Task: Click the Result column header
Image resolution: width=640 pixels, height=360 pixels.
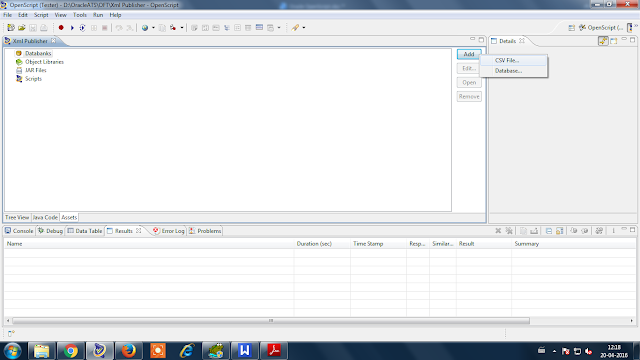Action: 484,244
